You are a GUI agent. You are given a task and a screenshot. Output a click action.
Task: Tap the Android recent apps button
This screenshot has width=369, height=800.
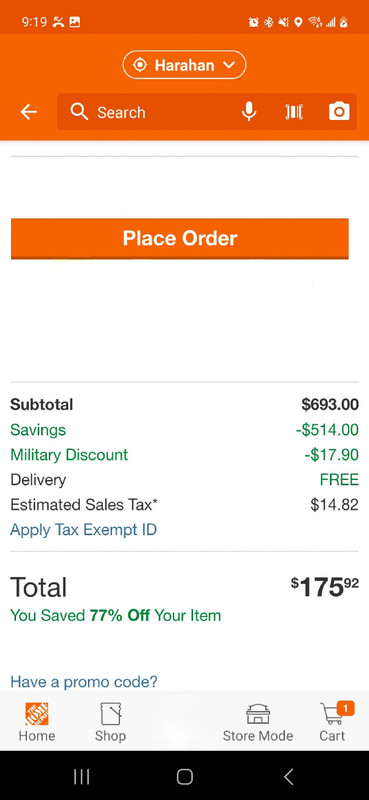pos(81,777)
